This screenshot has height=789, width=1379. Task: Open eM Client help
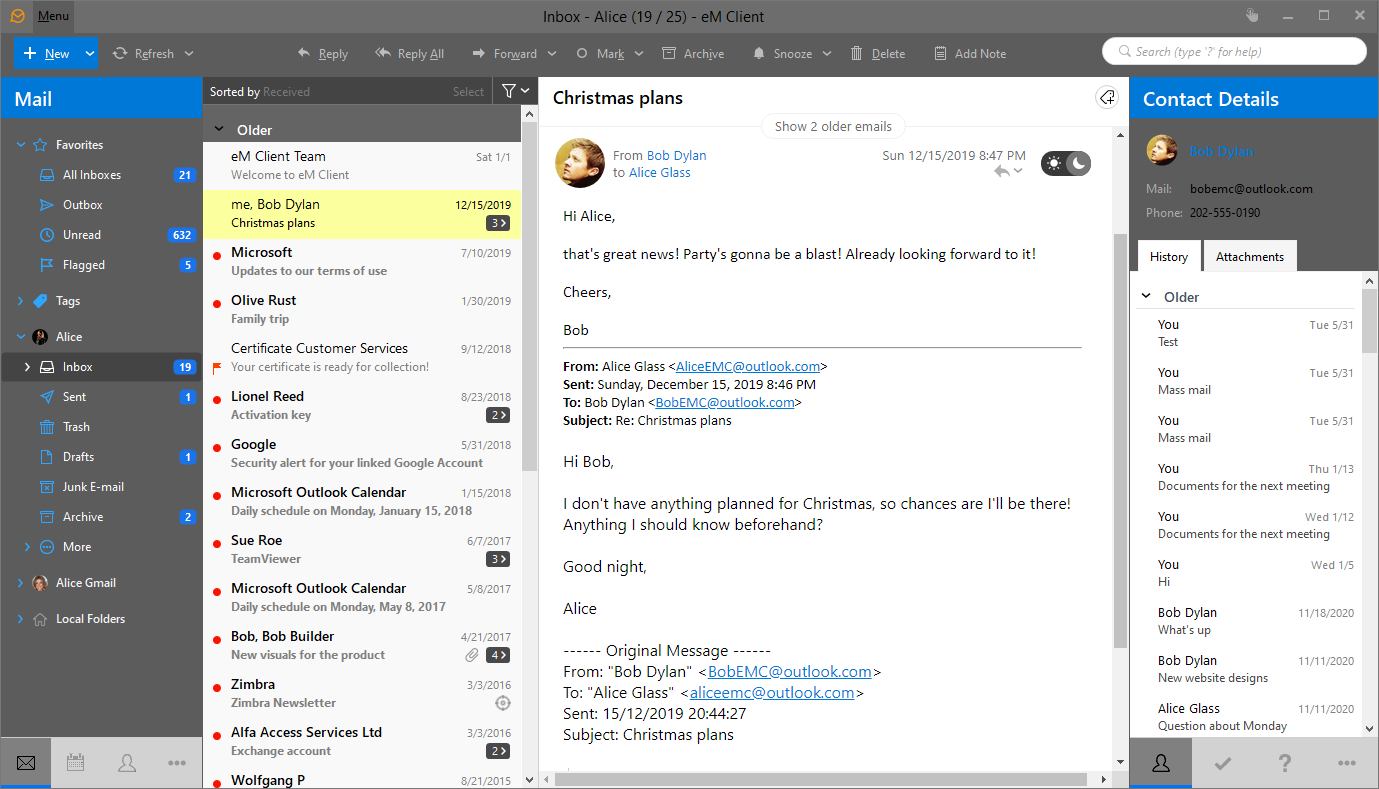(1284, 762)
